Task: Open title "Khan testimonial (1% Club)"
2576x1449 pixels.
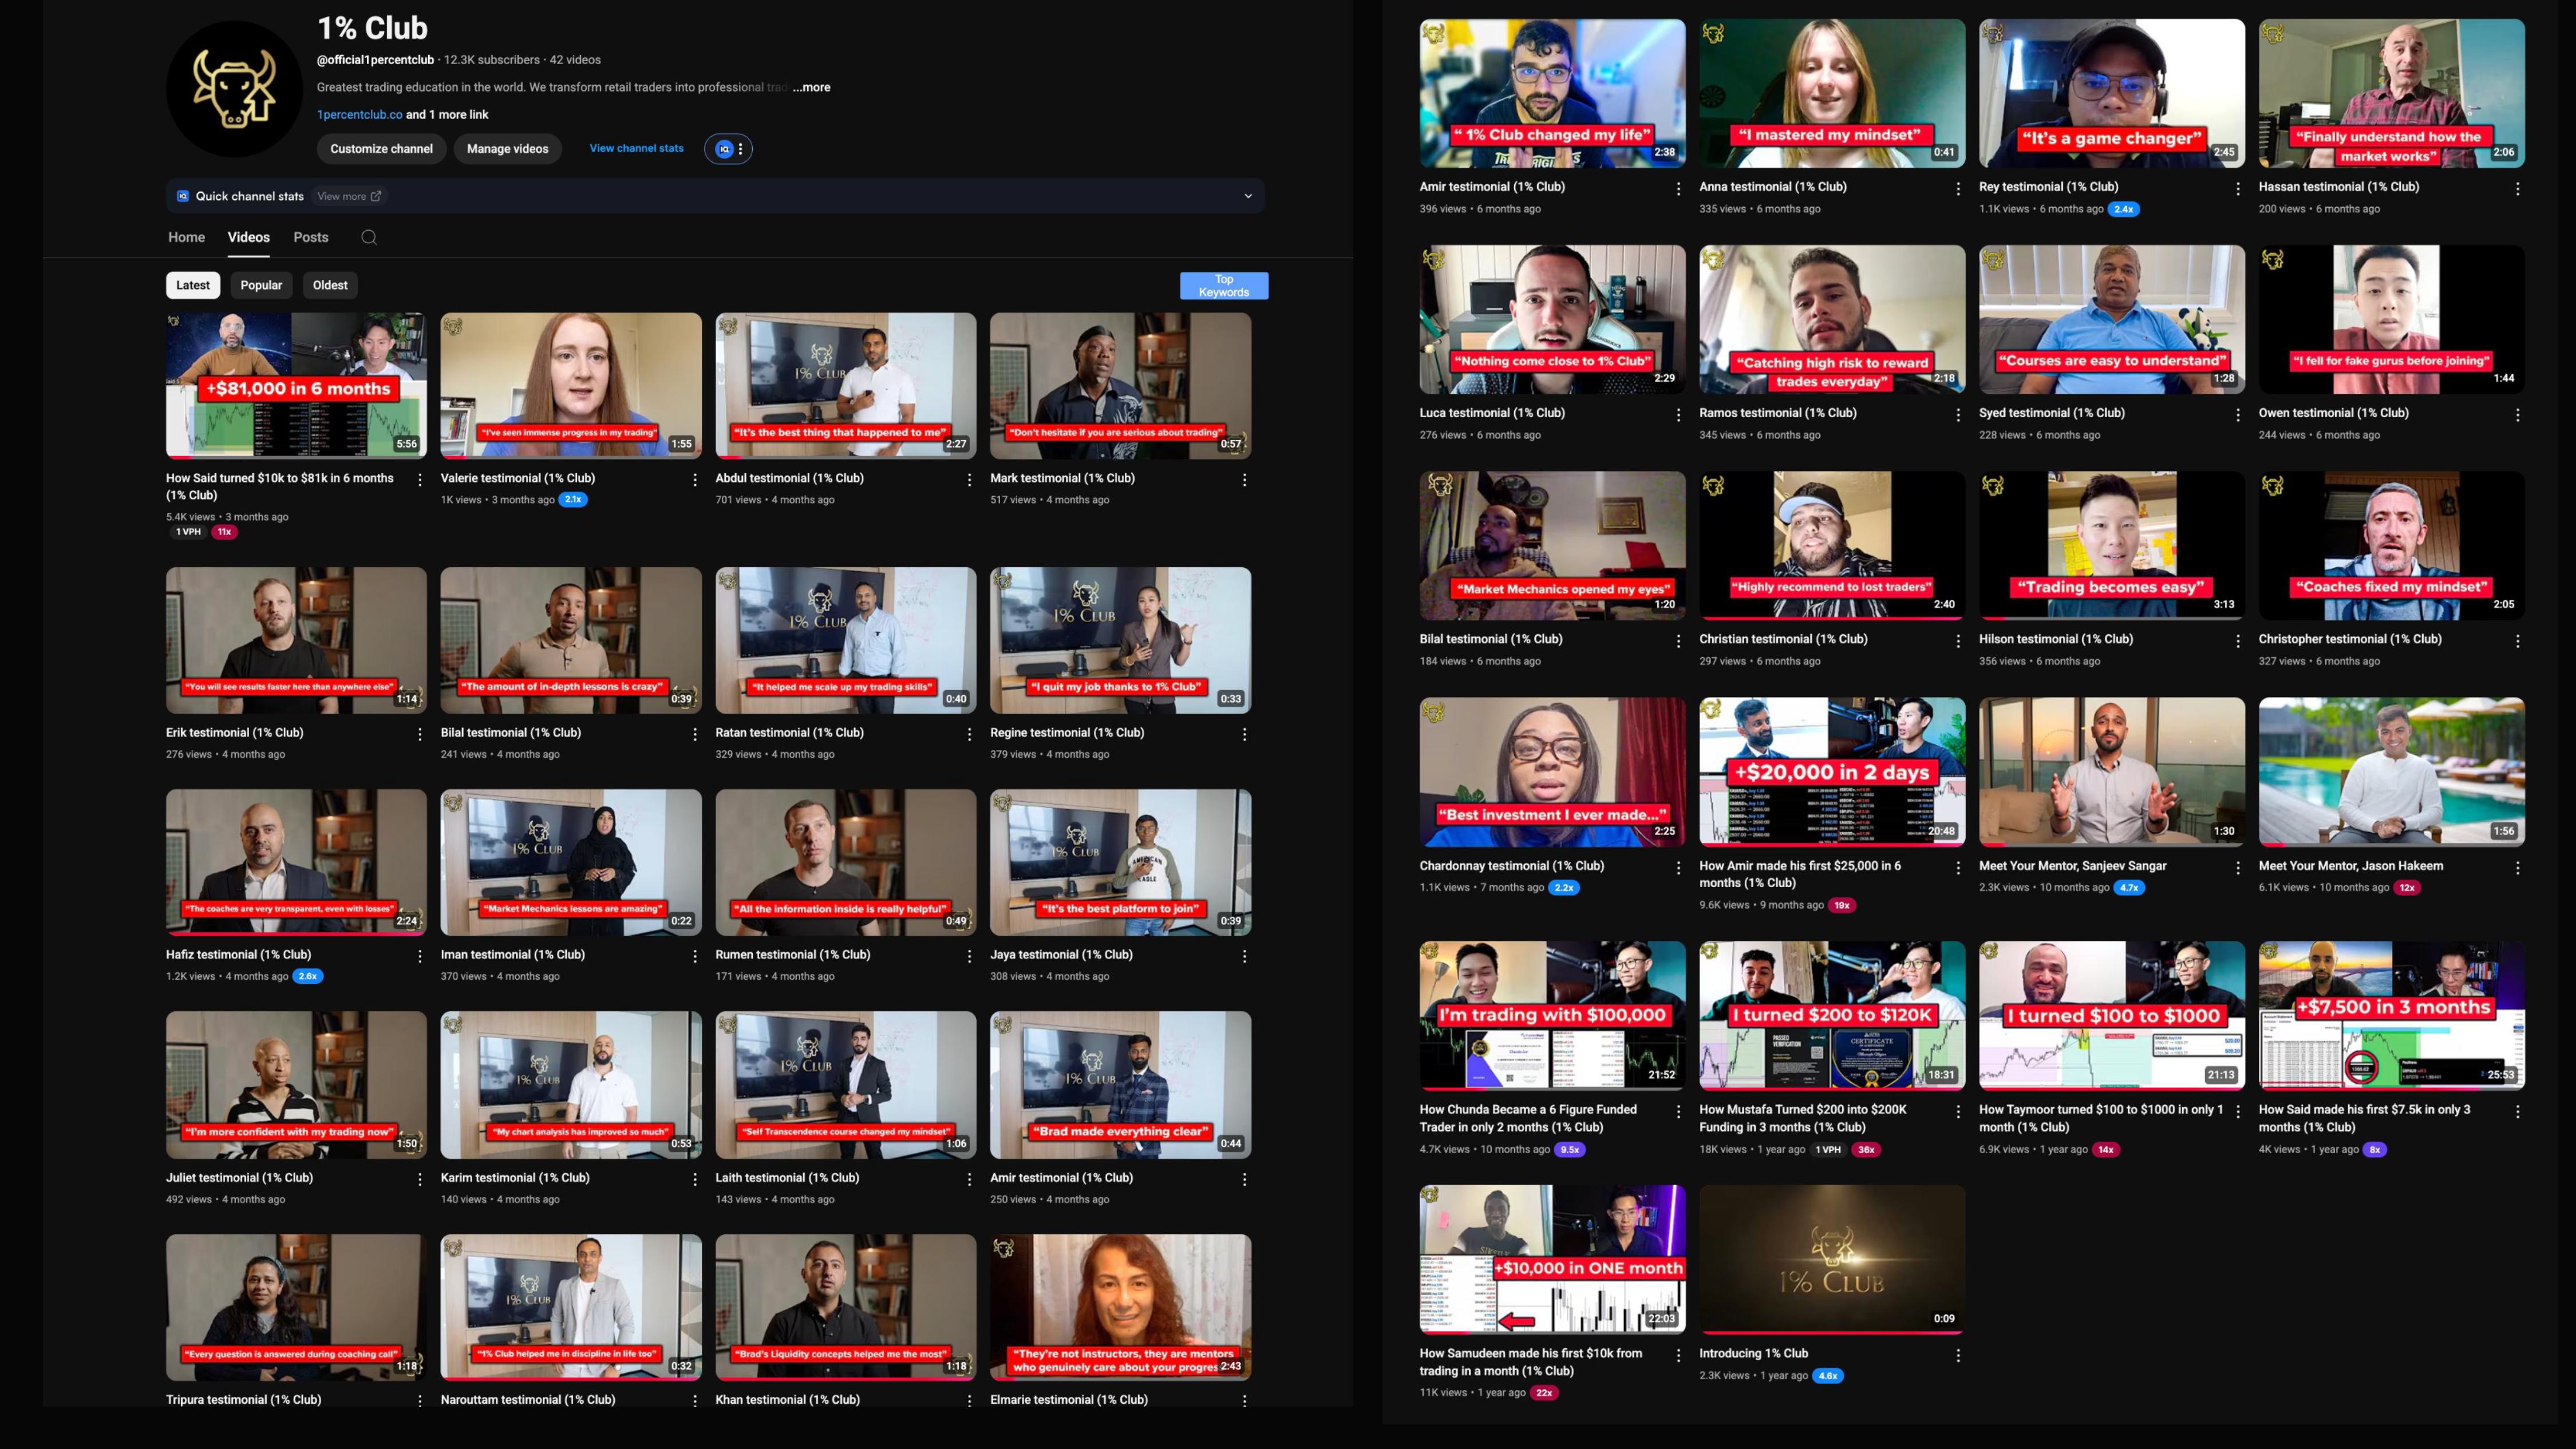Action: (x=787, y=1400)
